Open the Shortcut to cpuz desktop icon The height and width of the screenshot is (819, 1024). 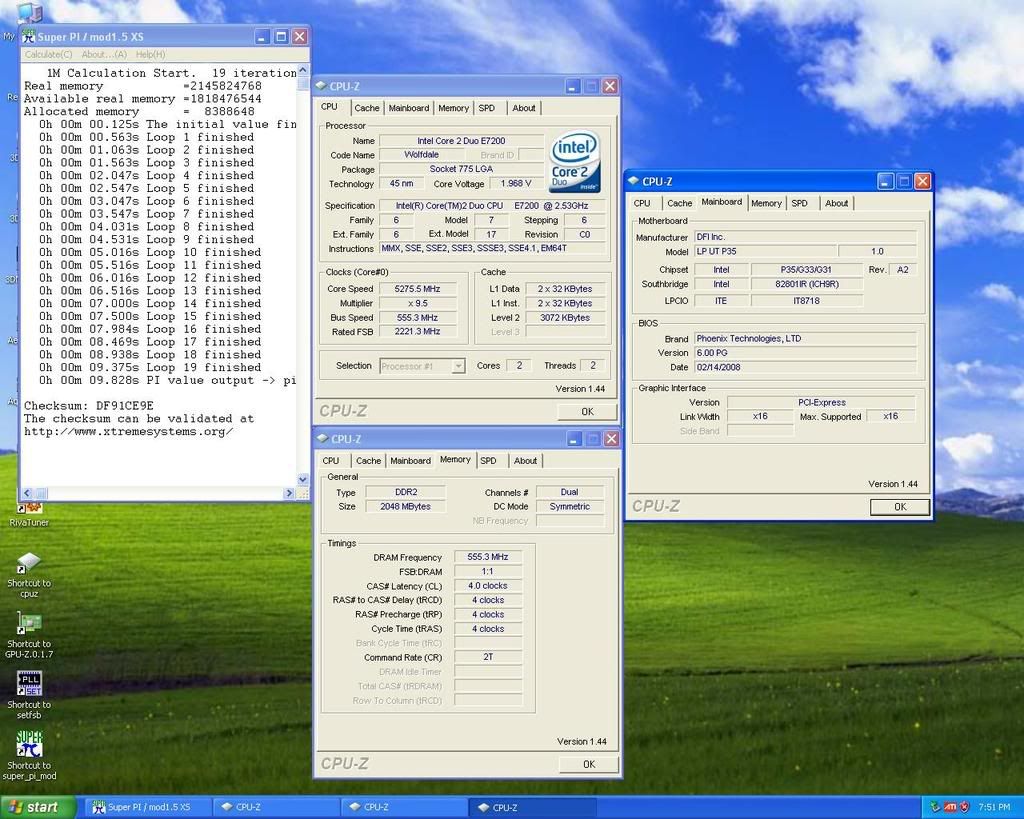29,575
